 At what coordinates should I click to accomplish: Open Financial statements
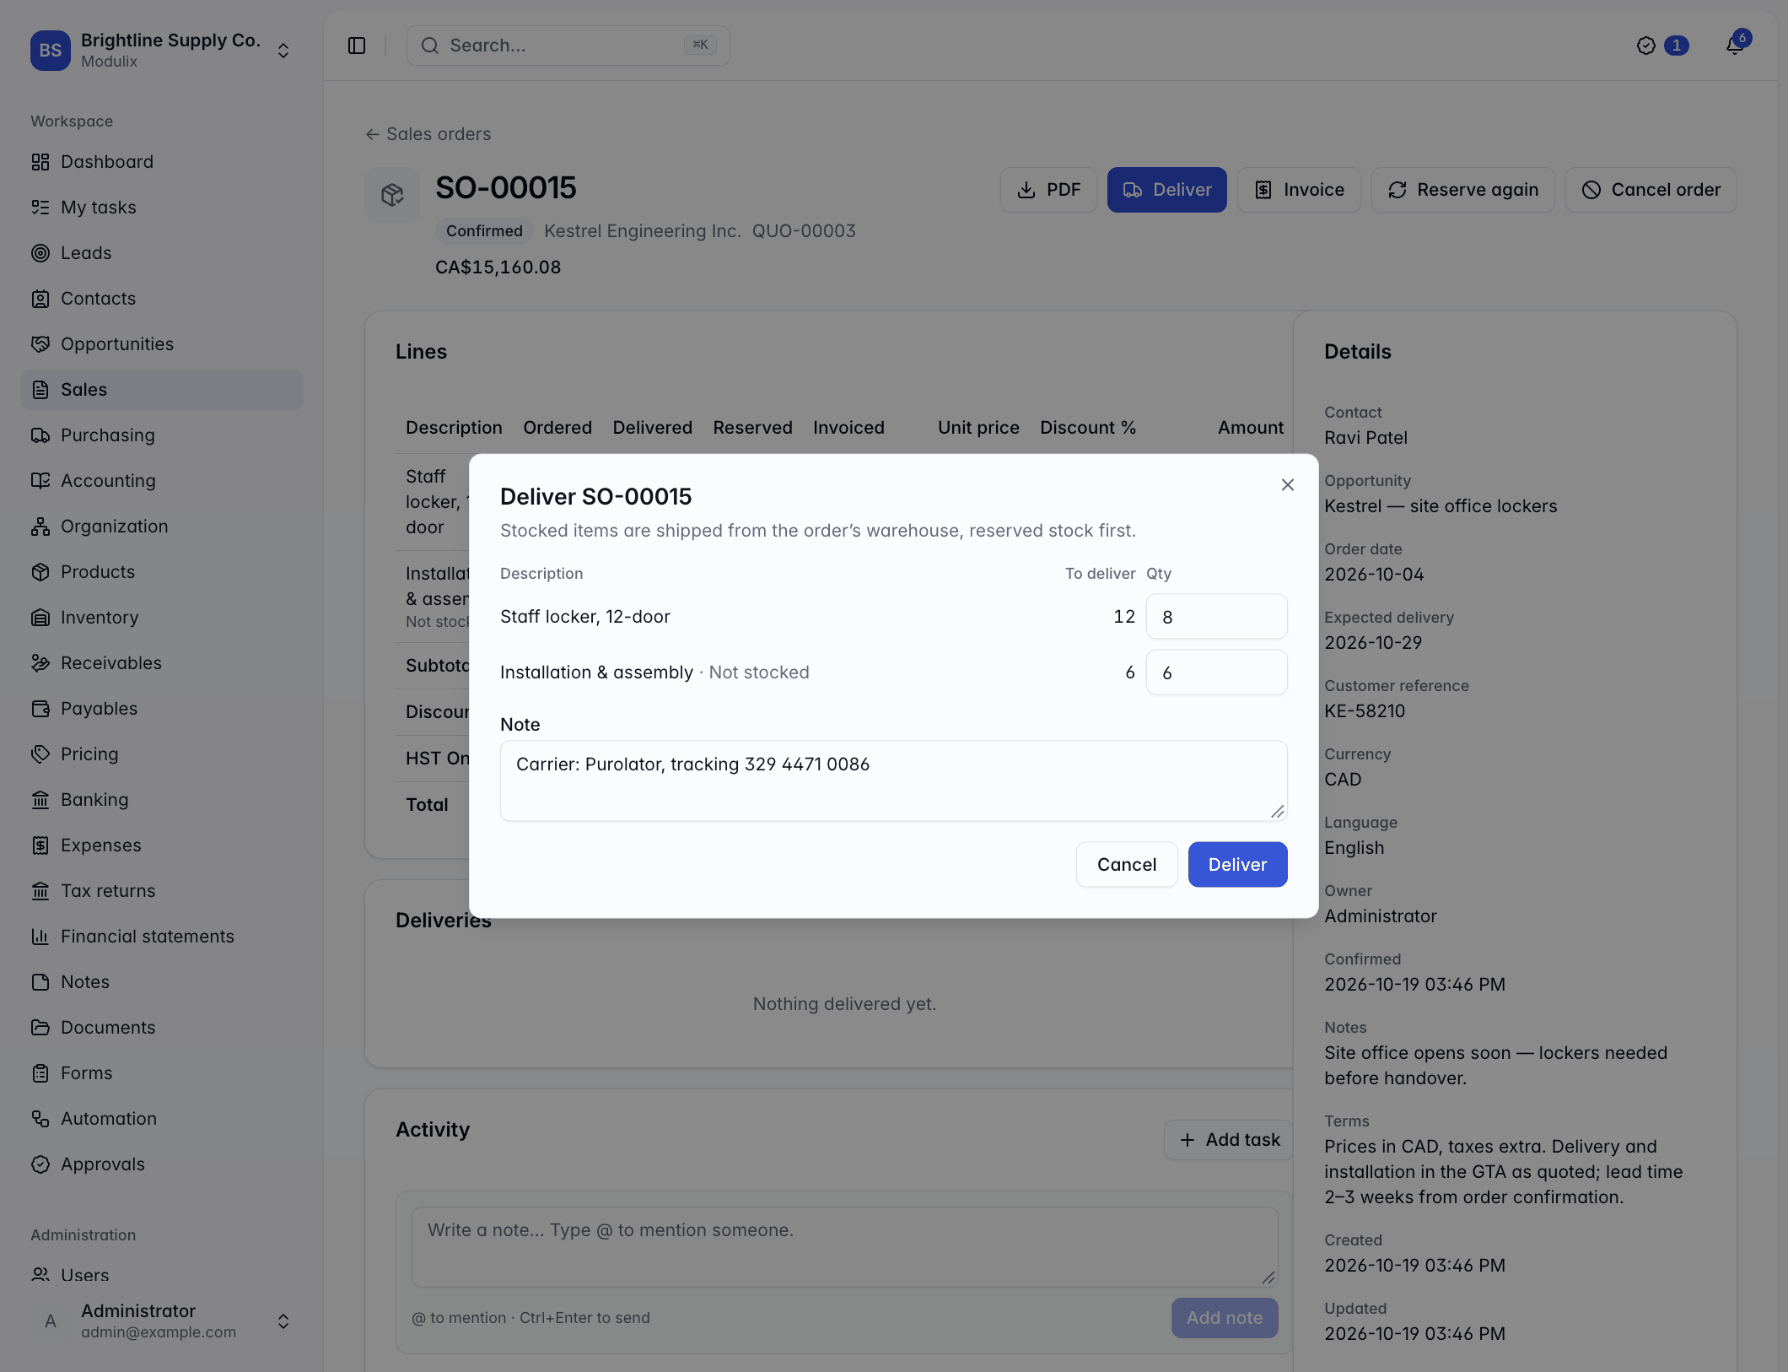[161, 936]
